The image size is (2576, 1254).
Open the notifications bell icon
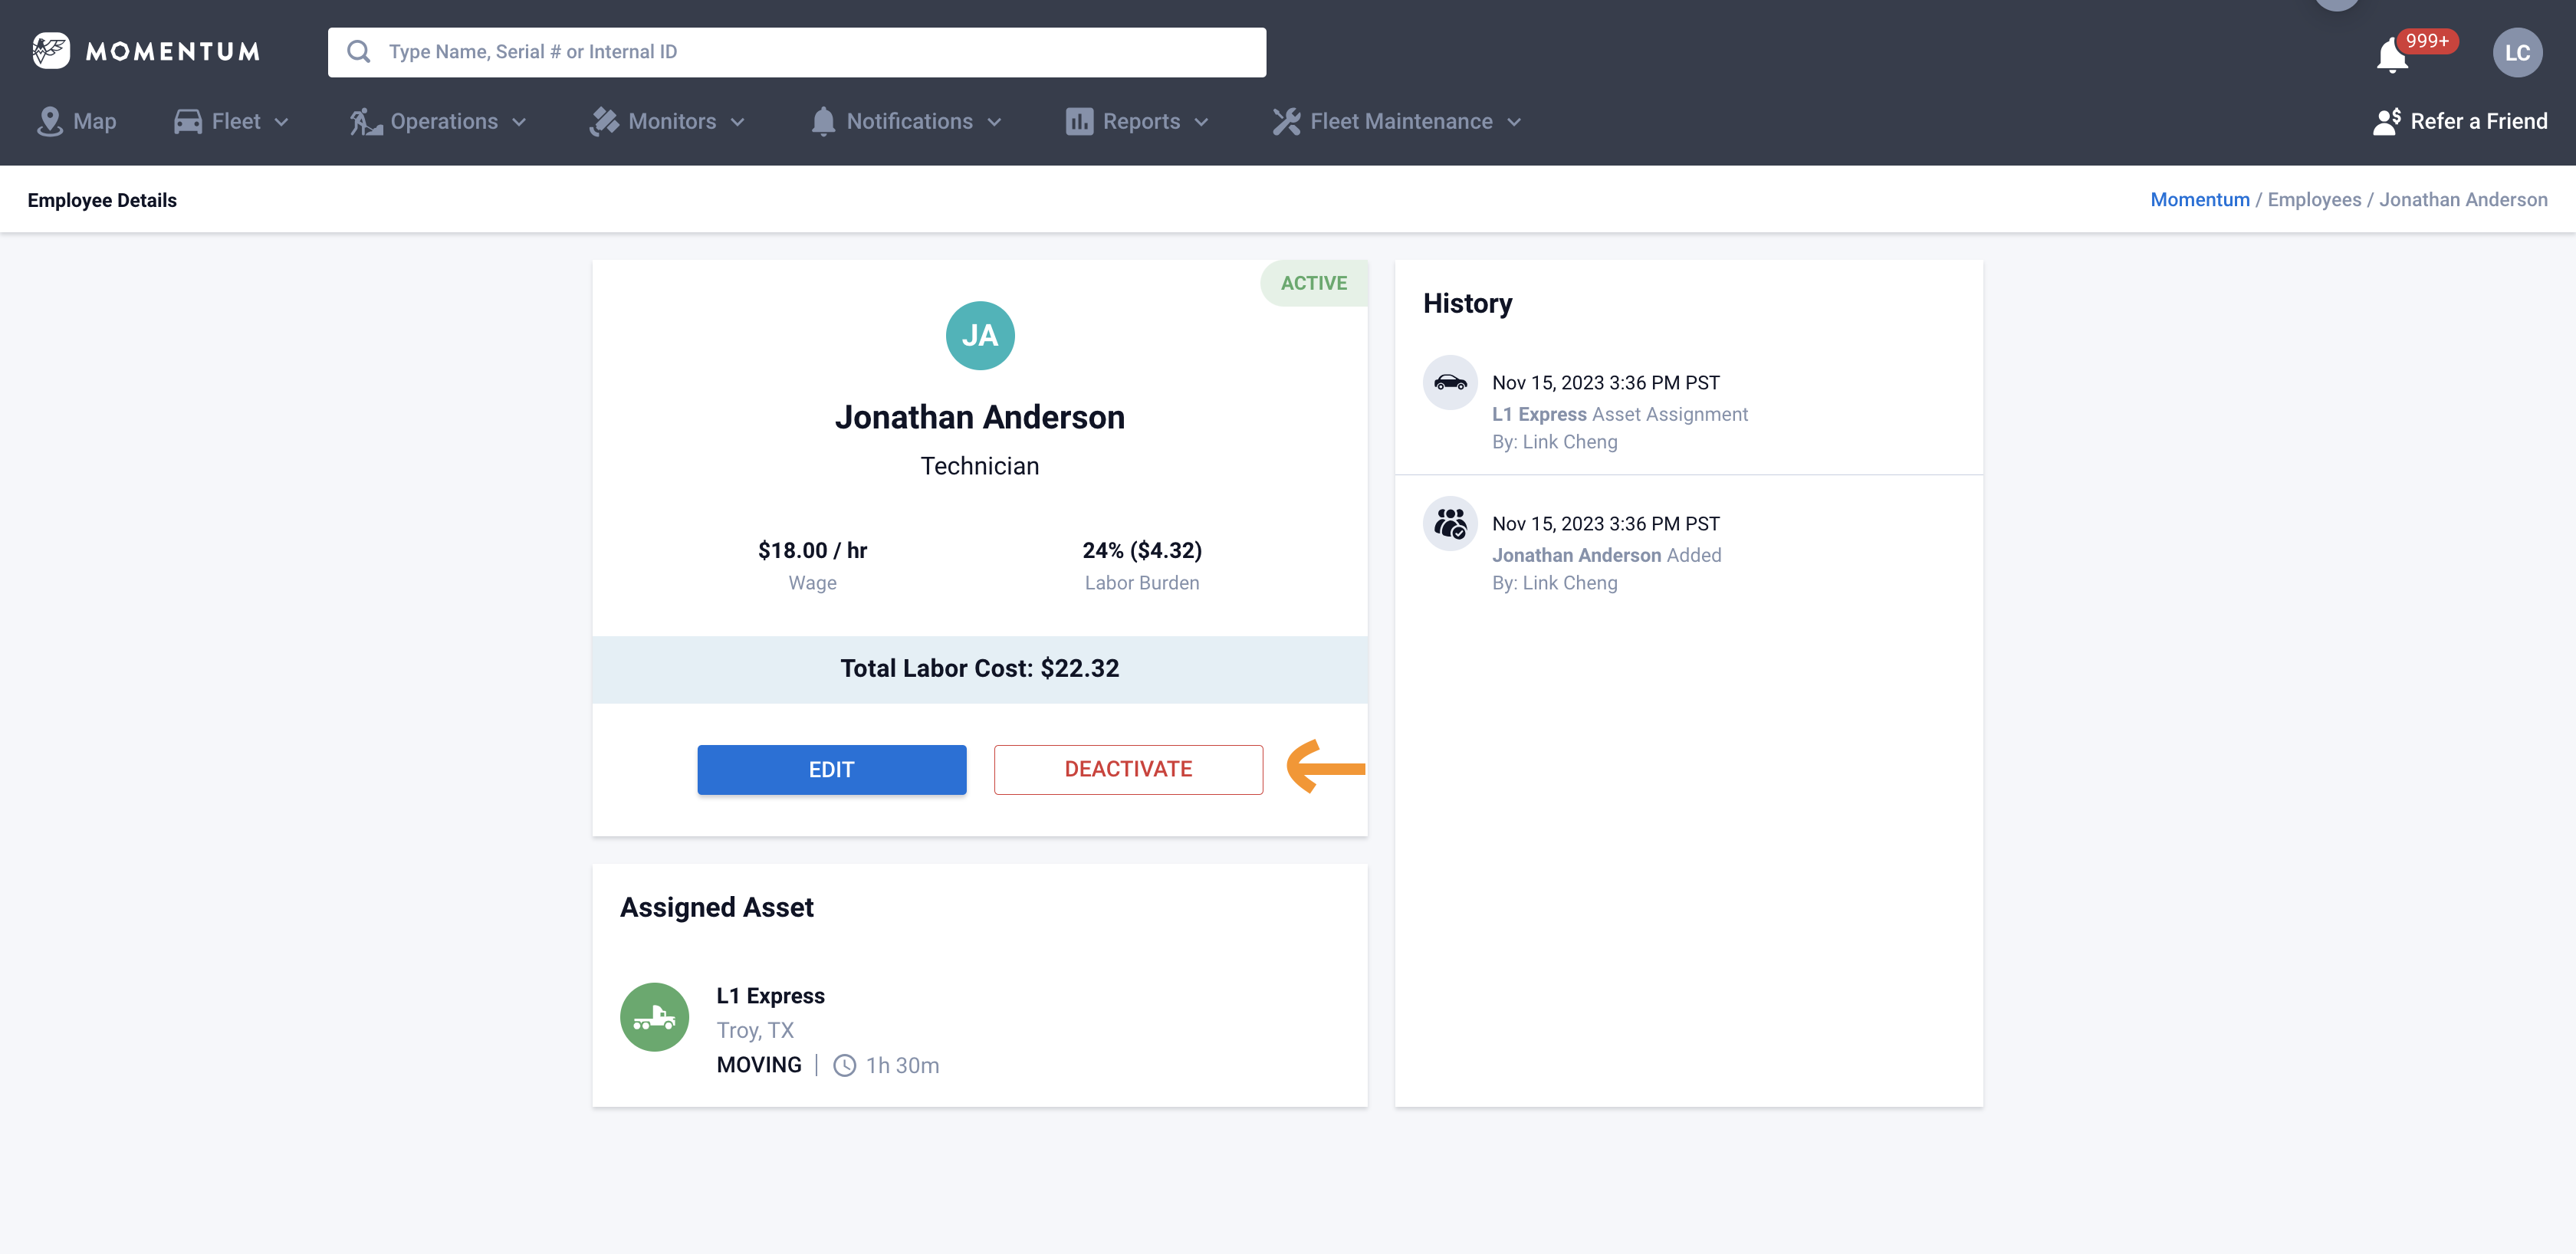click(2392, 55)
